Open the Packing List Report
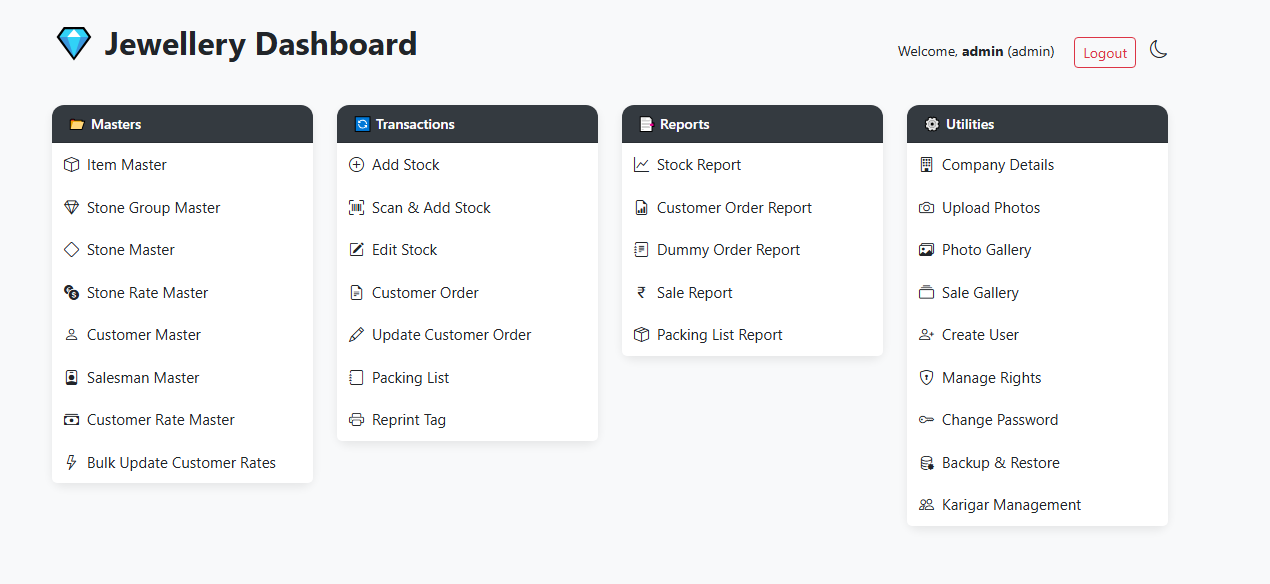 click(718, 334)
